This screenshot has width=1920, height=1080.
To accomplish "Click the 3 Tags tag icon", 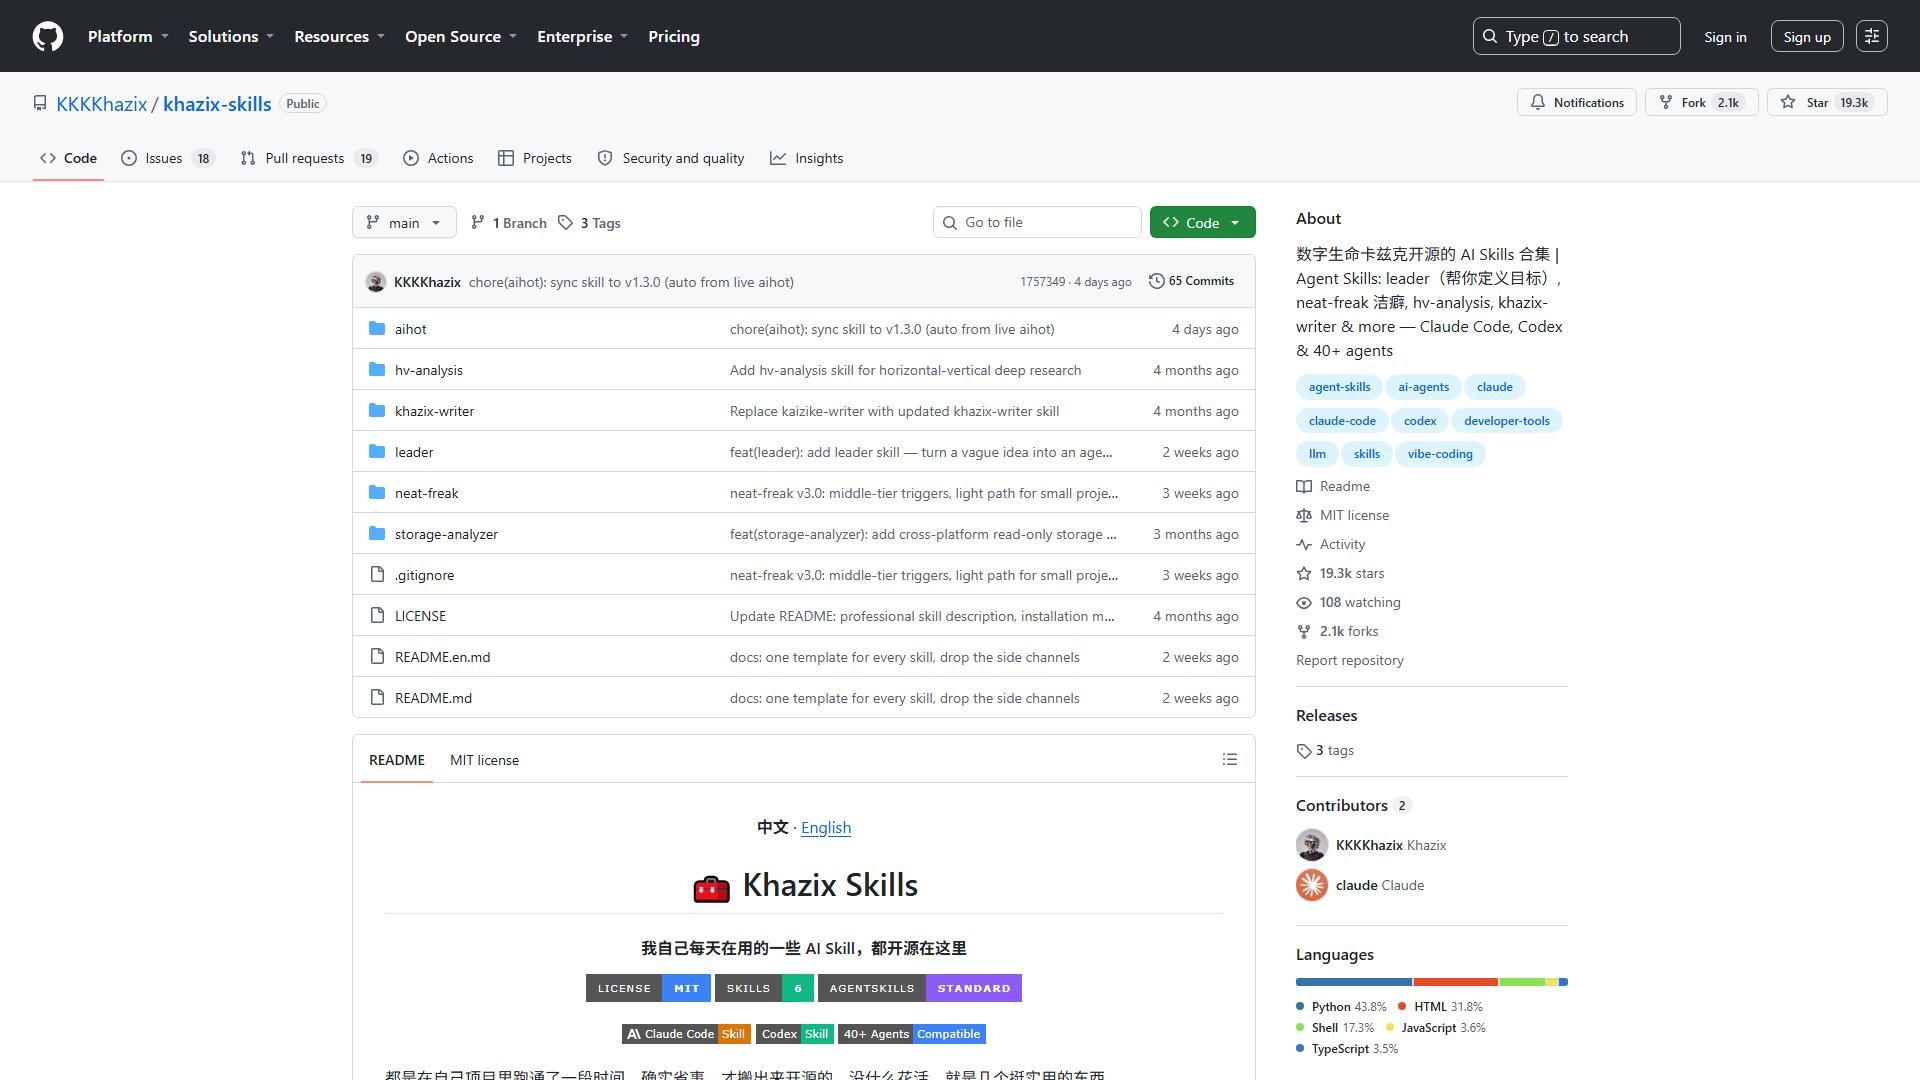I will coord(566,223).
